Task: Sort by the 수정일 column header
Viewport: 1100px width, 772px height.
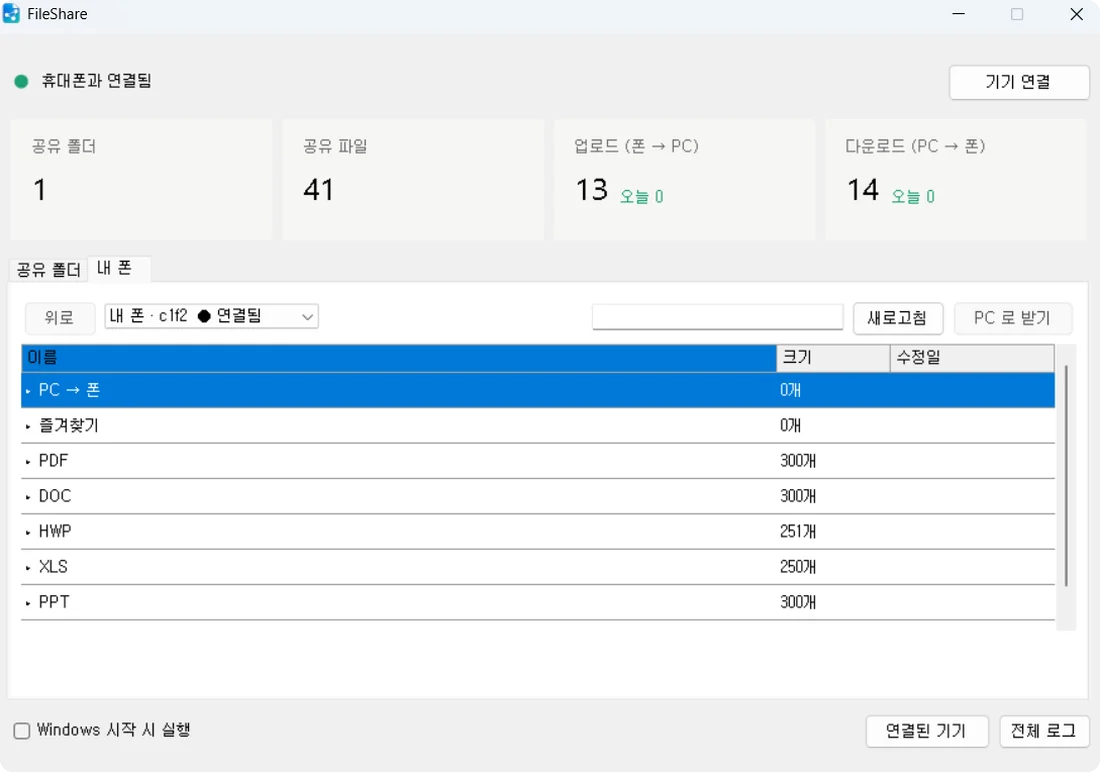Action: click(x=972, y=358)
